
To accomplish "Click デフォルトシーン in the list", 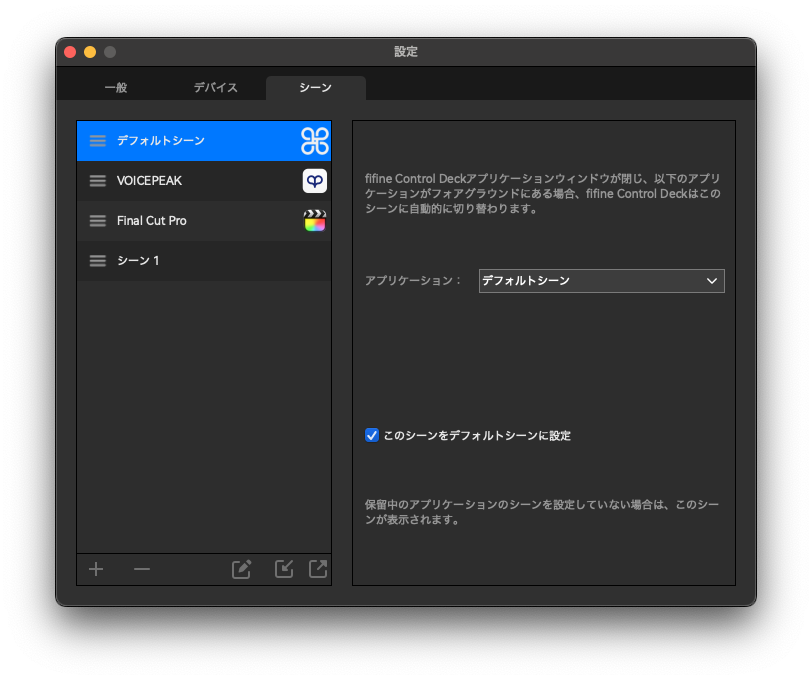I will (x=190, y=141).
